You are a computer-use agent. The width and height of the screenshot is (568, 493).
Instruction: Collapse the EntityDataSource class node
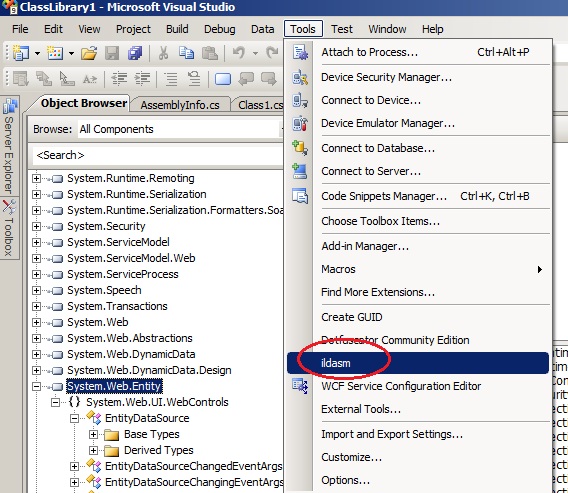point(74,418)
